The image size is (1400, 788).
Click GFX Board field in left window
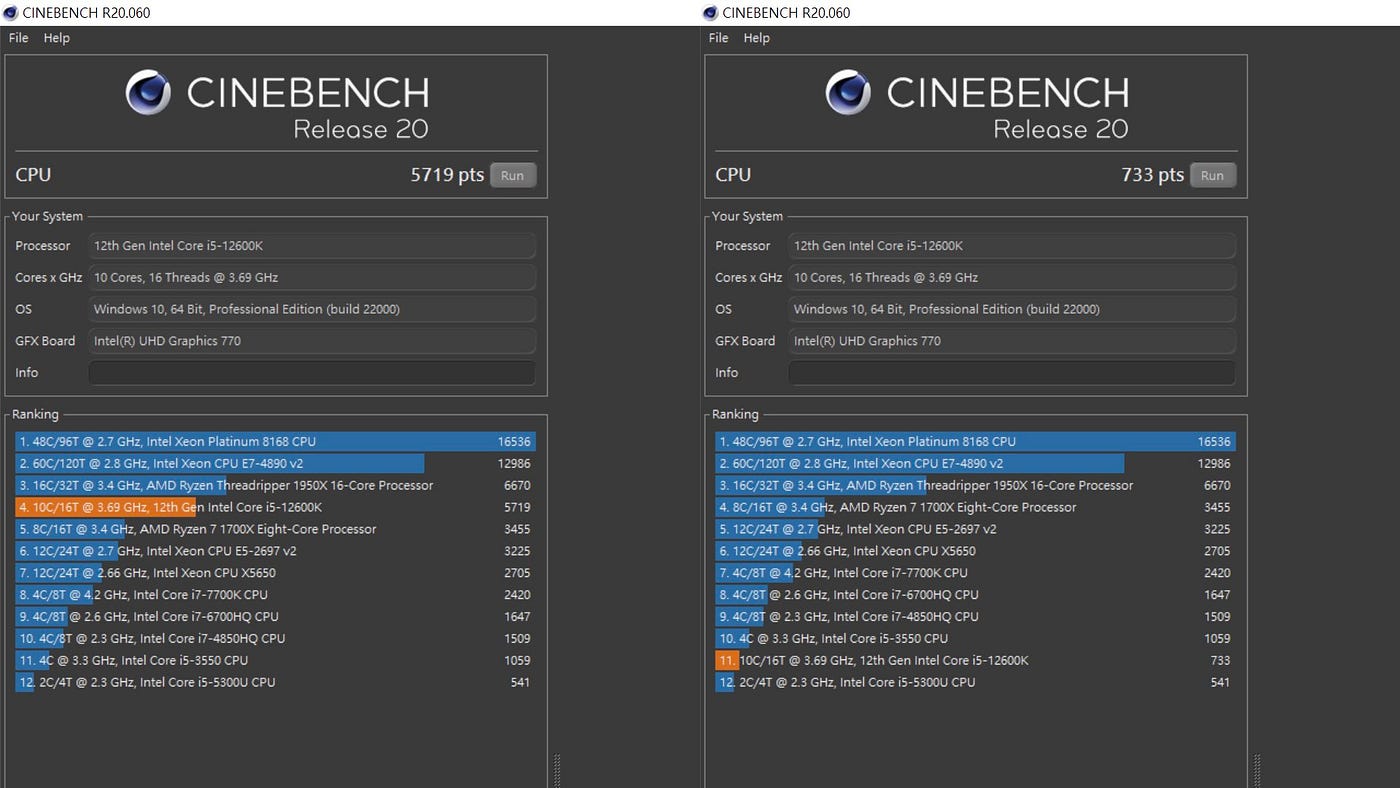[x=312, y=341]
